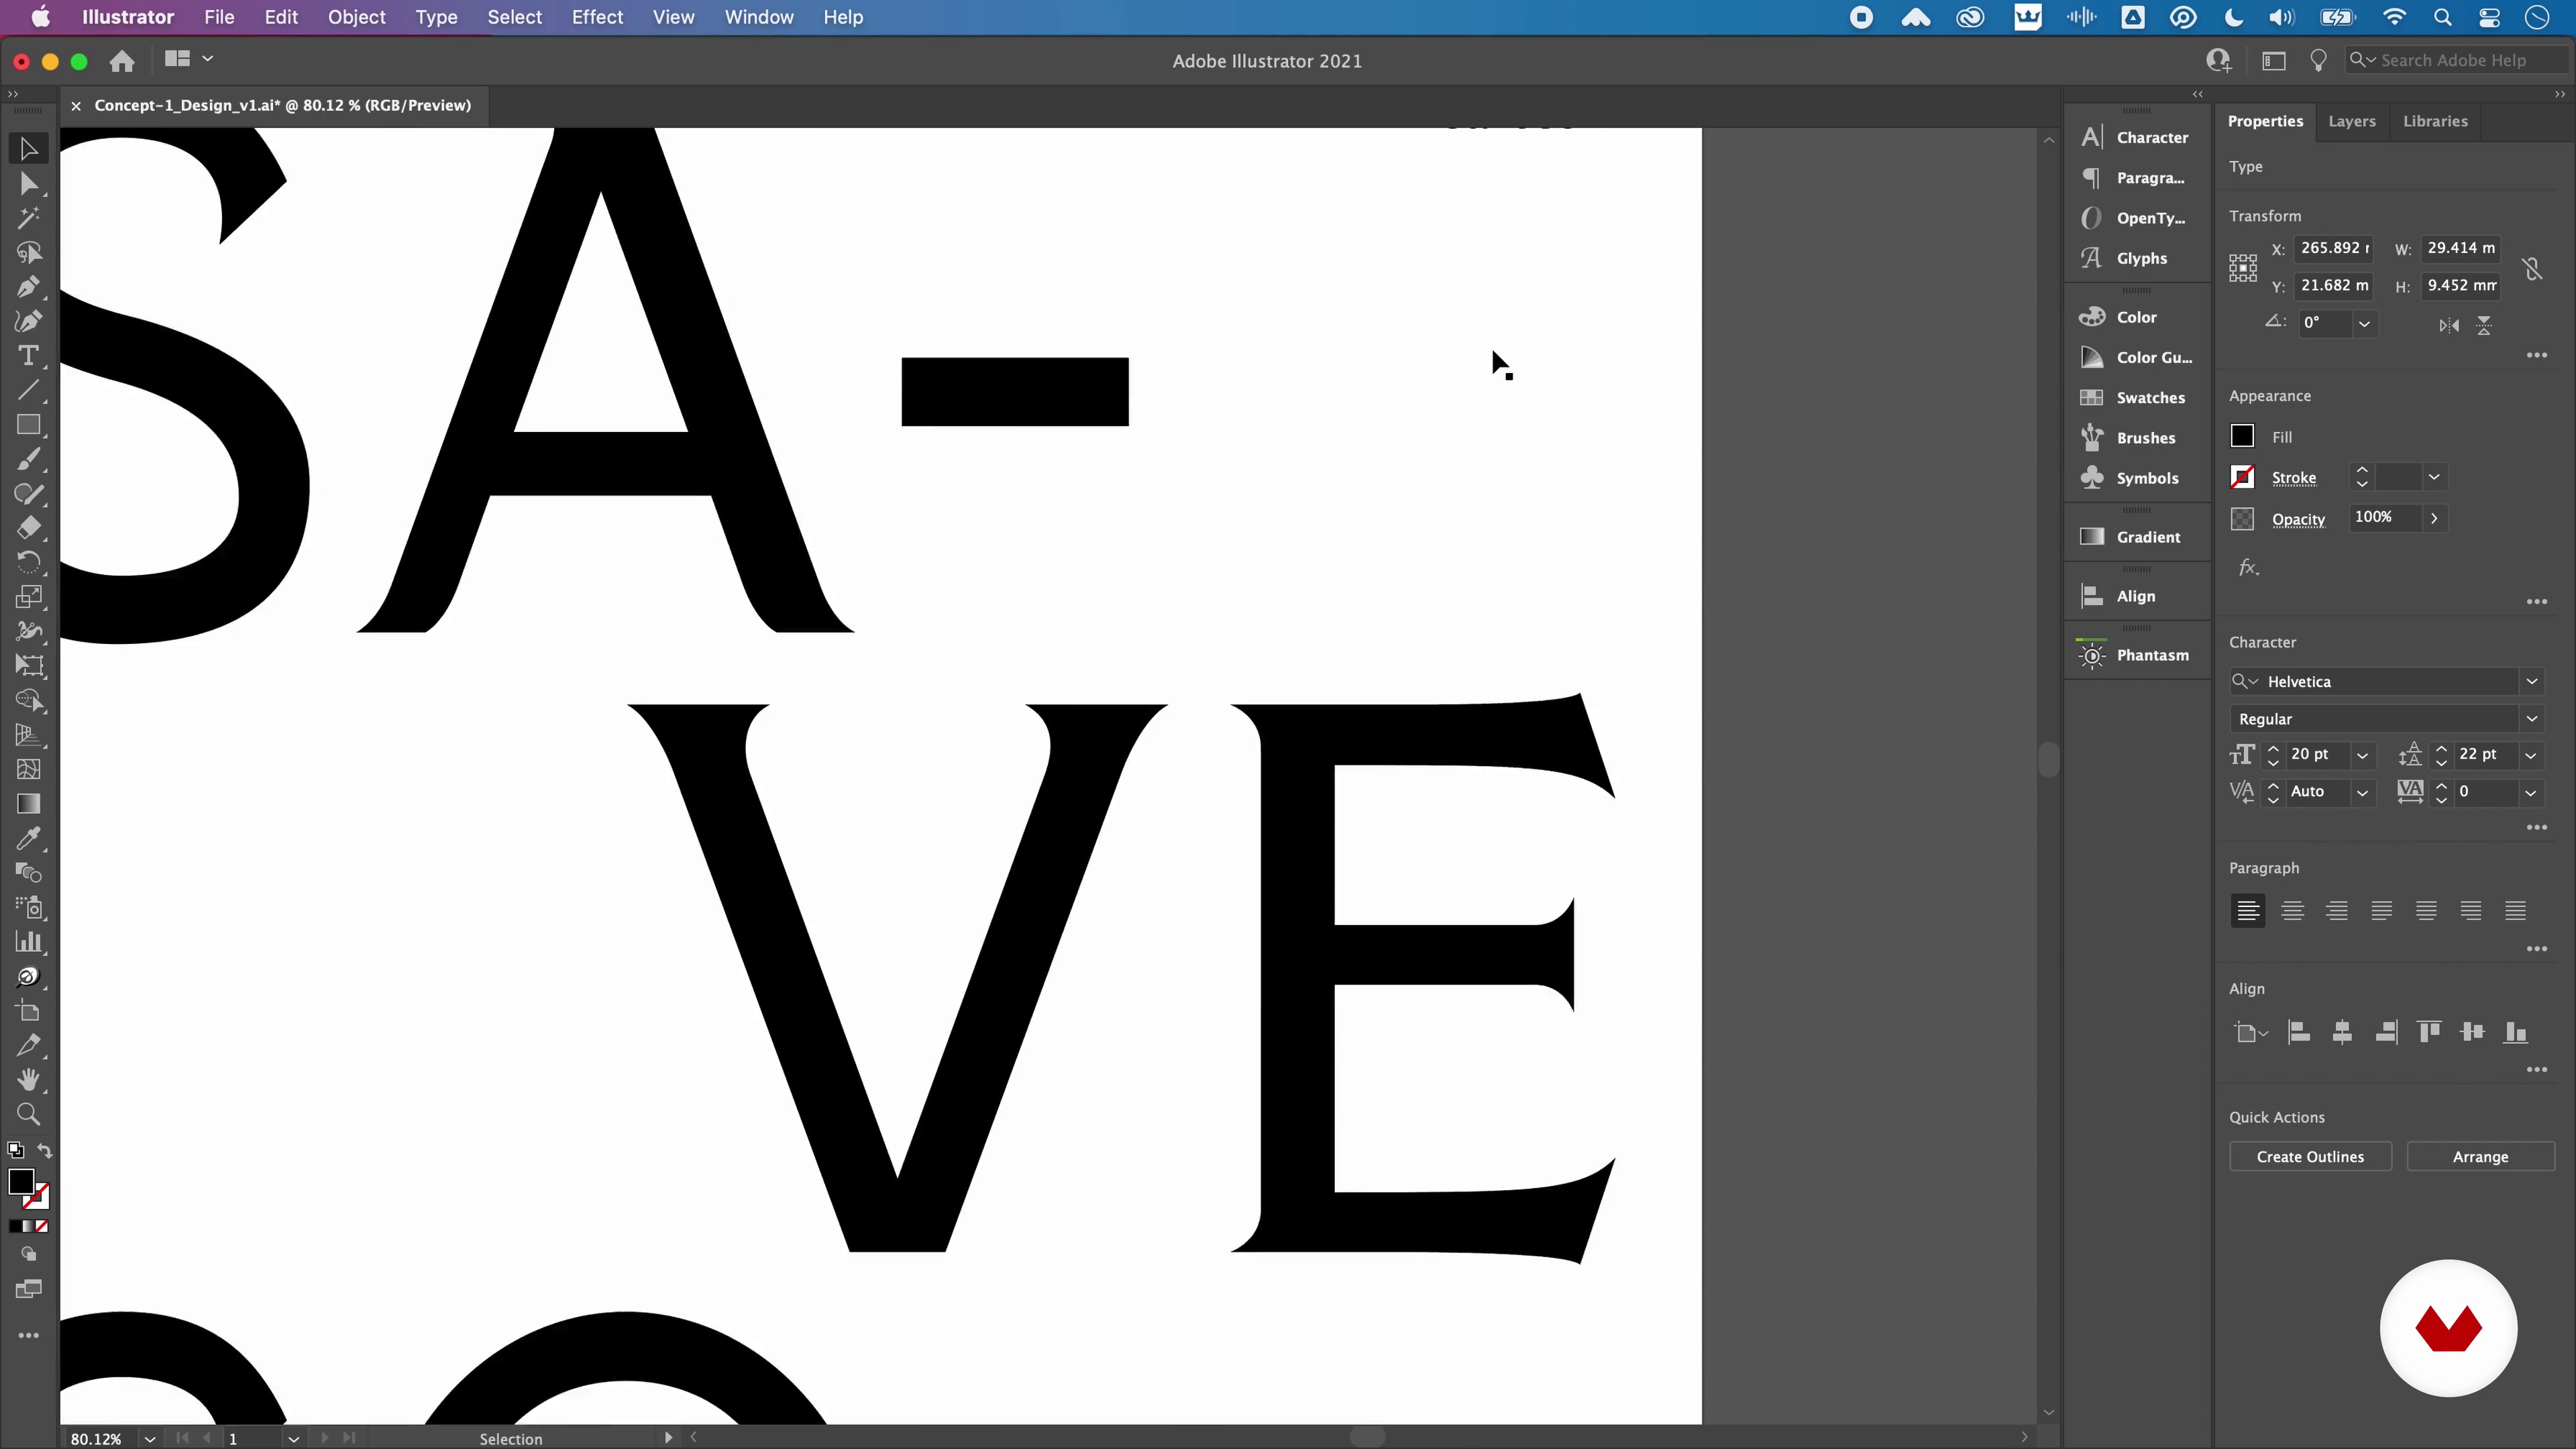This screenshot has height=1449, width=2576.
Task: Open the Type menu
Action: 436,17
